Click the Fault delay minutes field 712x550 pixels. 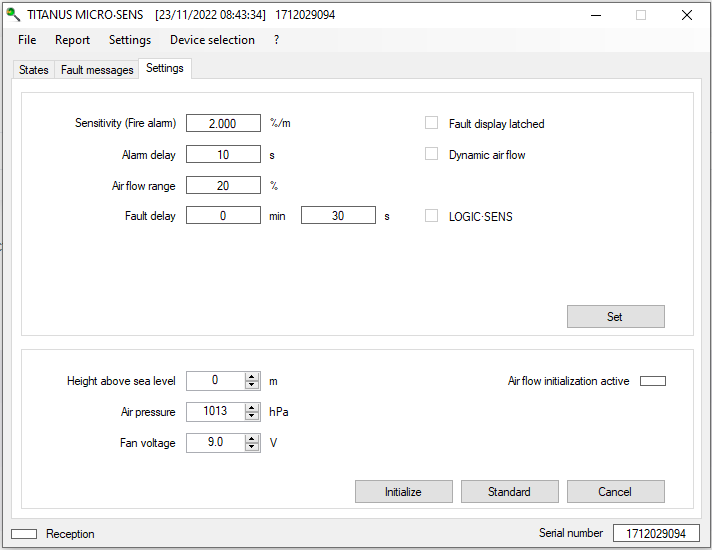pos(223,215)
